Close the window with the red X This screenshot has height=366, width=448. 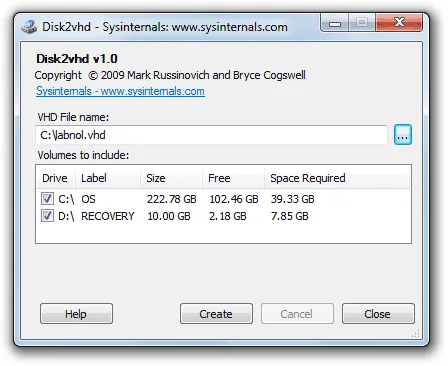tap(399, 23)
